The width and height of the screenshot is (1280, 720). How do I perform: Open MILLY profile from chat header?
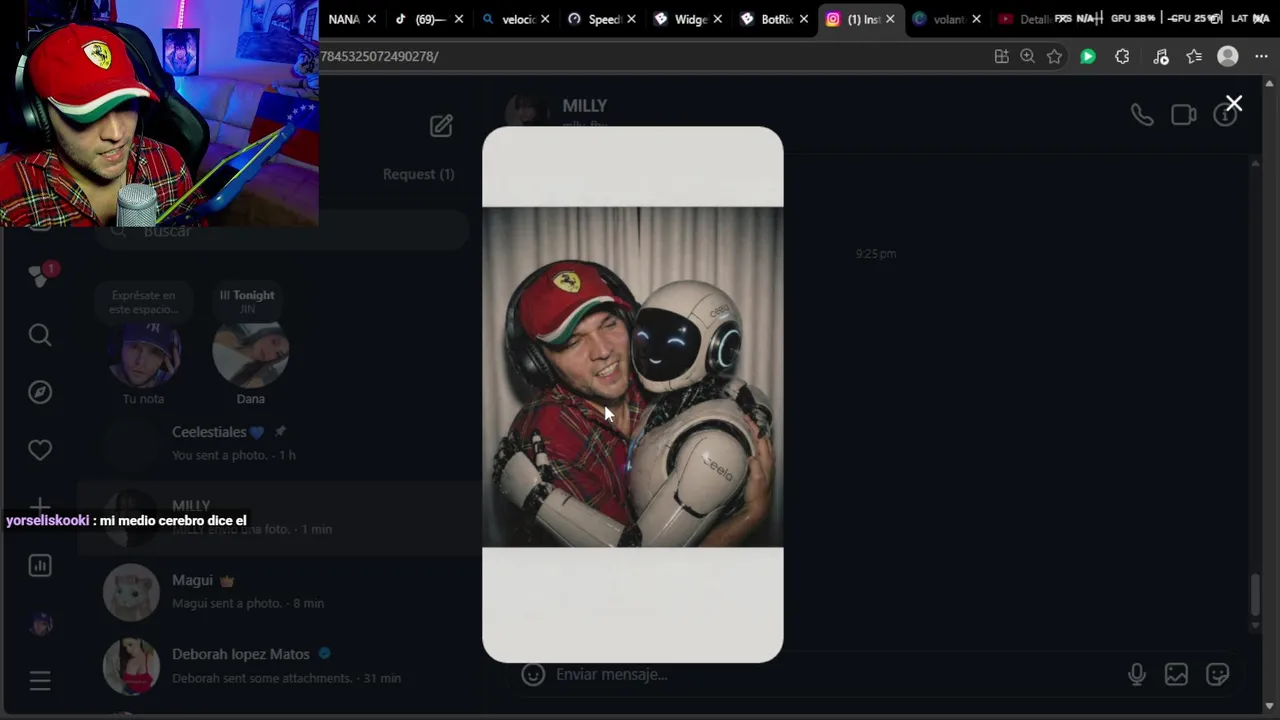[x=584, y=106]
